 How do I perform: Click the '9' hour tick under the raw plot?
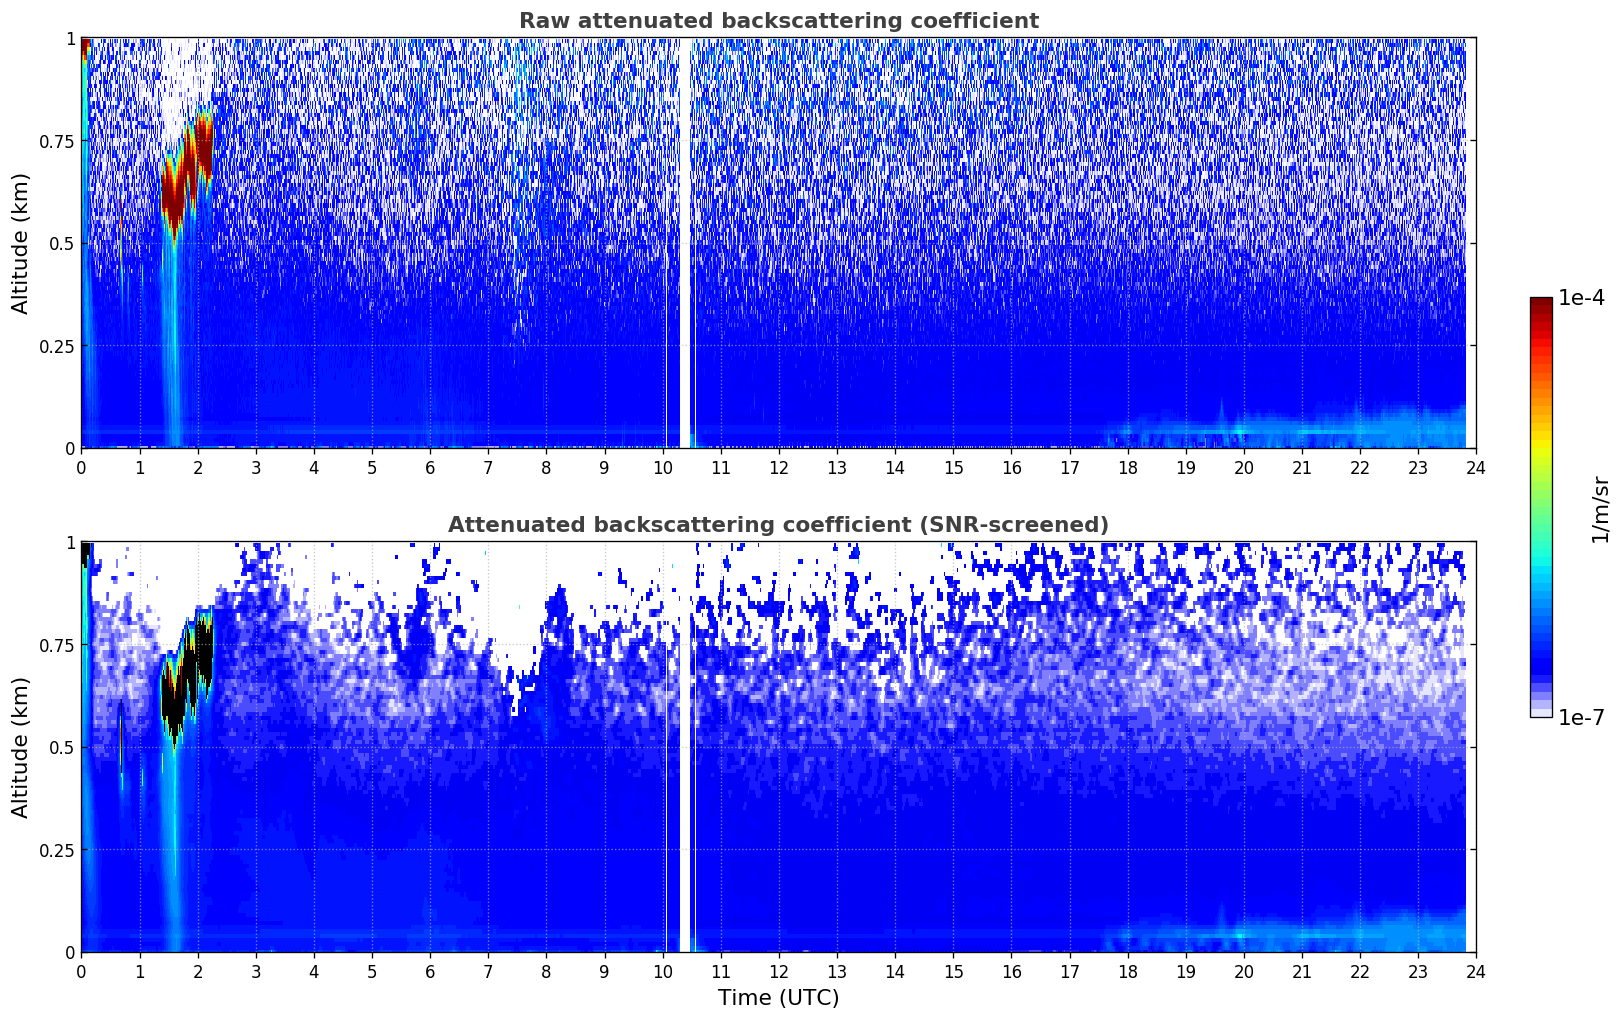tap(604, 467)
